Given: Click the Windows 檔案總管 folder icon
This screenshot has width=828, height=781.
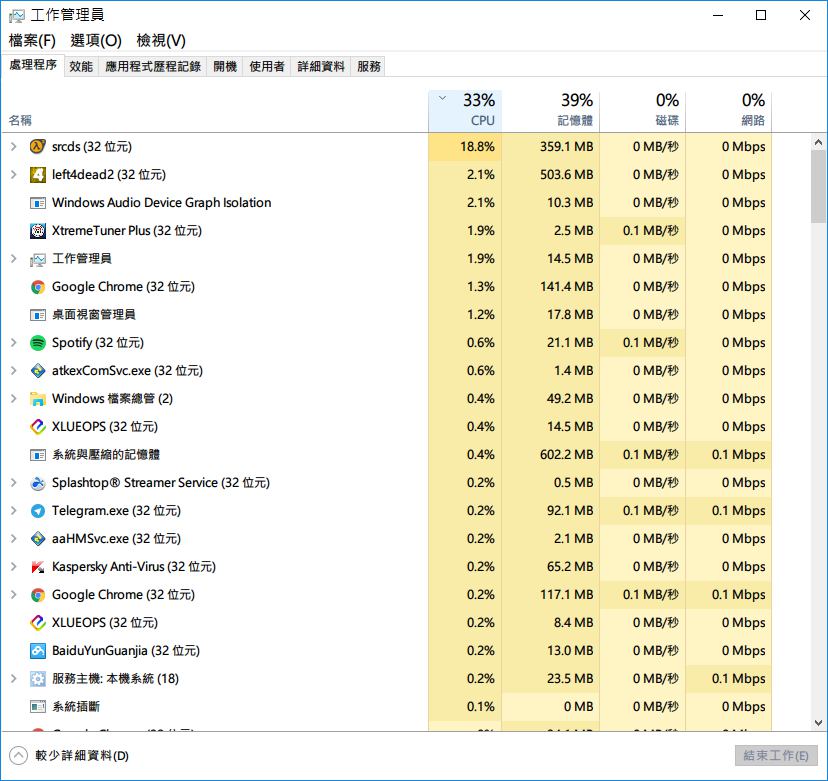Looking at the screenshot, I should (37, 399).
